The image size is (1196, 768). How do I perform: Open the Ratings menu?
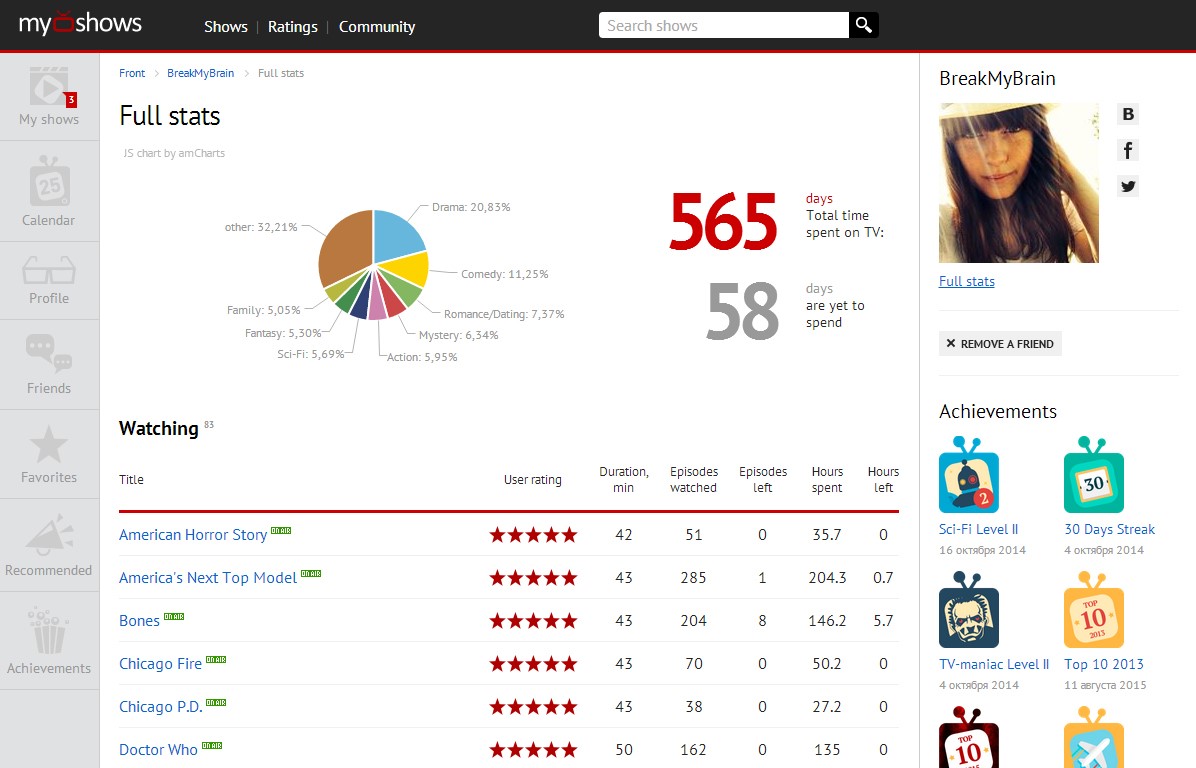coord(293,27)
